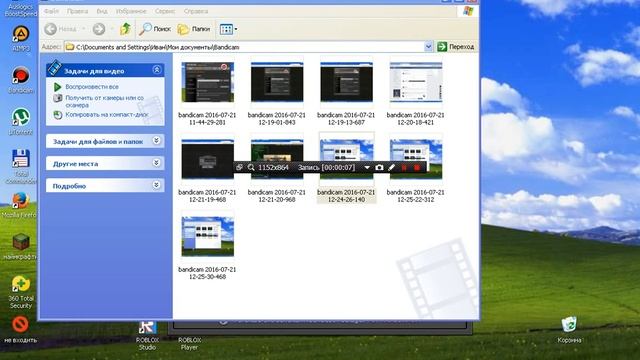Open uTorrent desktop shortcut
Screen dimensions: 640x360
[x=21, y=121]
